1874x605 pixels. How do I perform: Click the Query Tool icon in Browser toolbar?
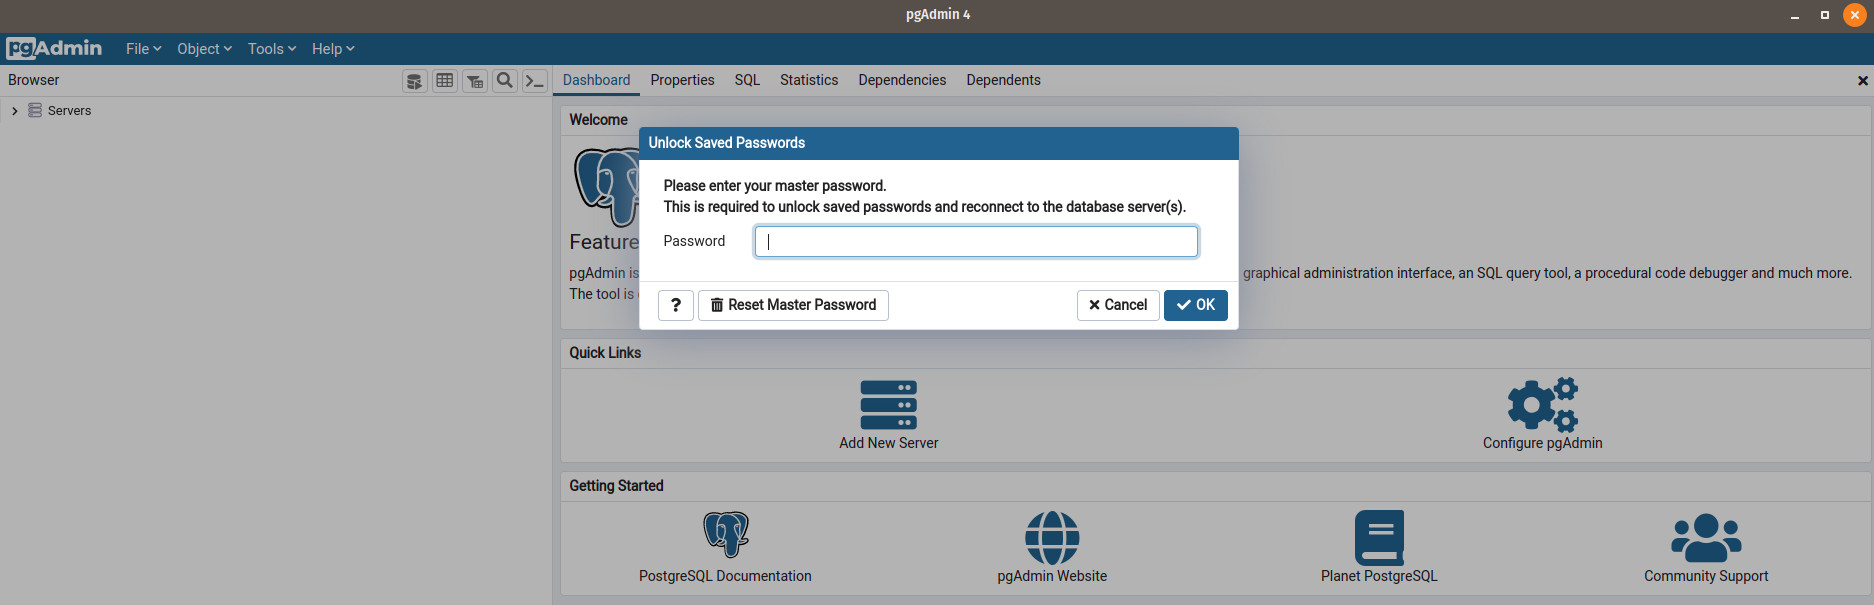pyautogui.click(x=414, y=81)
